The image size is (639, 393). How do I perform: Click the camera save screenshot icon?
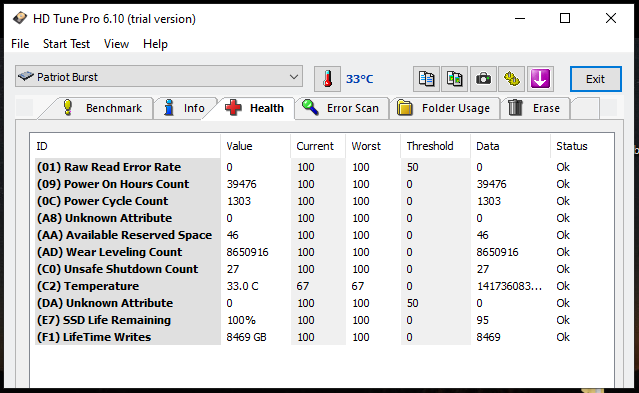point(483,79)
